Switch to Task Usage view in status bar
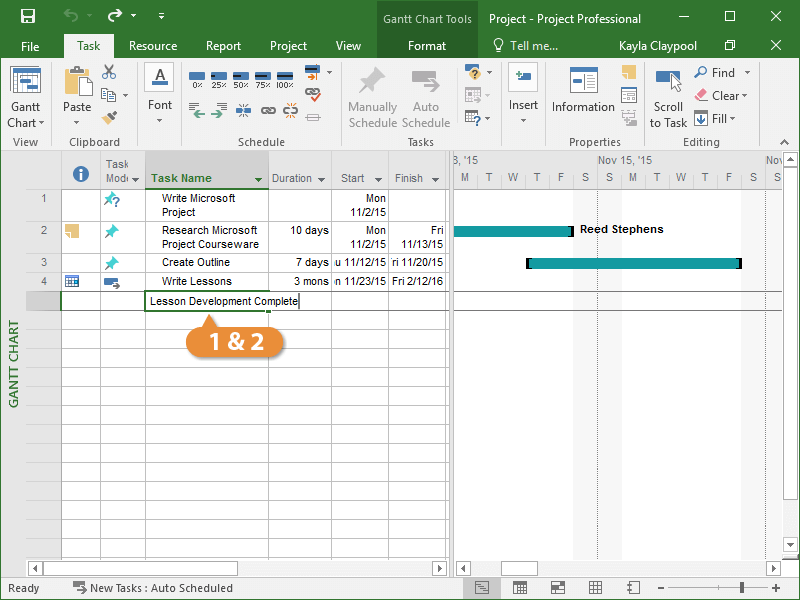The width and height of the screenshot is (800, 600). [520, 588]
